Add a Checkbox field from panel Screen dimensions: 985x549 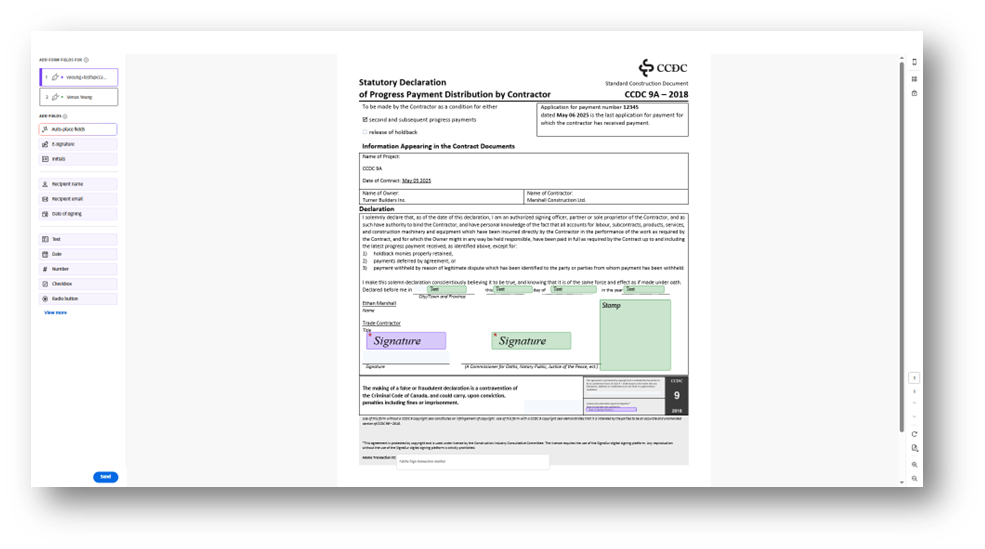coord(78,284)
